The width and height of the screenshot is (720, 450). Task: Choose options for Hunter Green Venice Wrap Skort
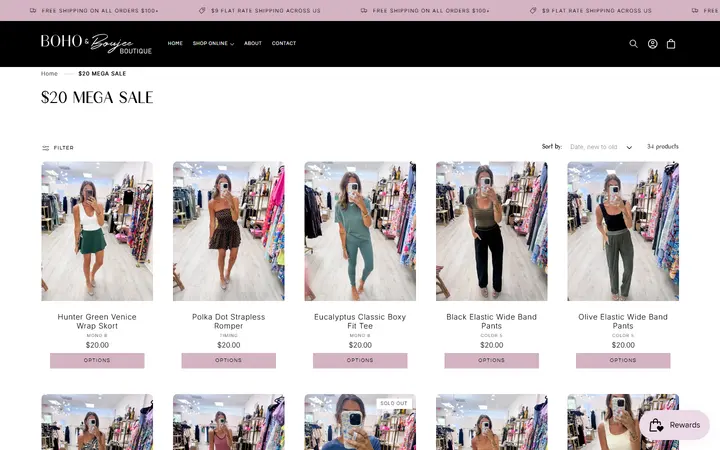pos(97,360)
